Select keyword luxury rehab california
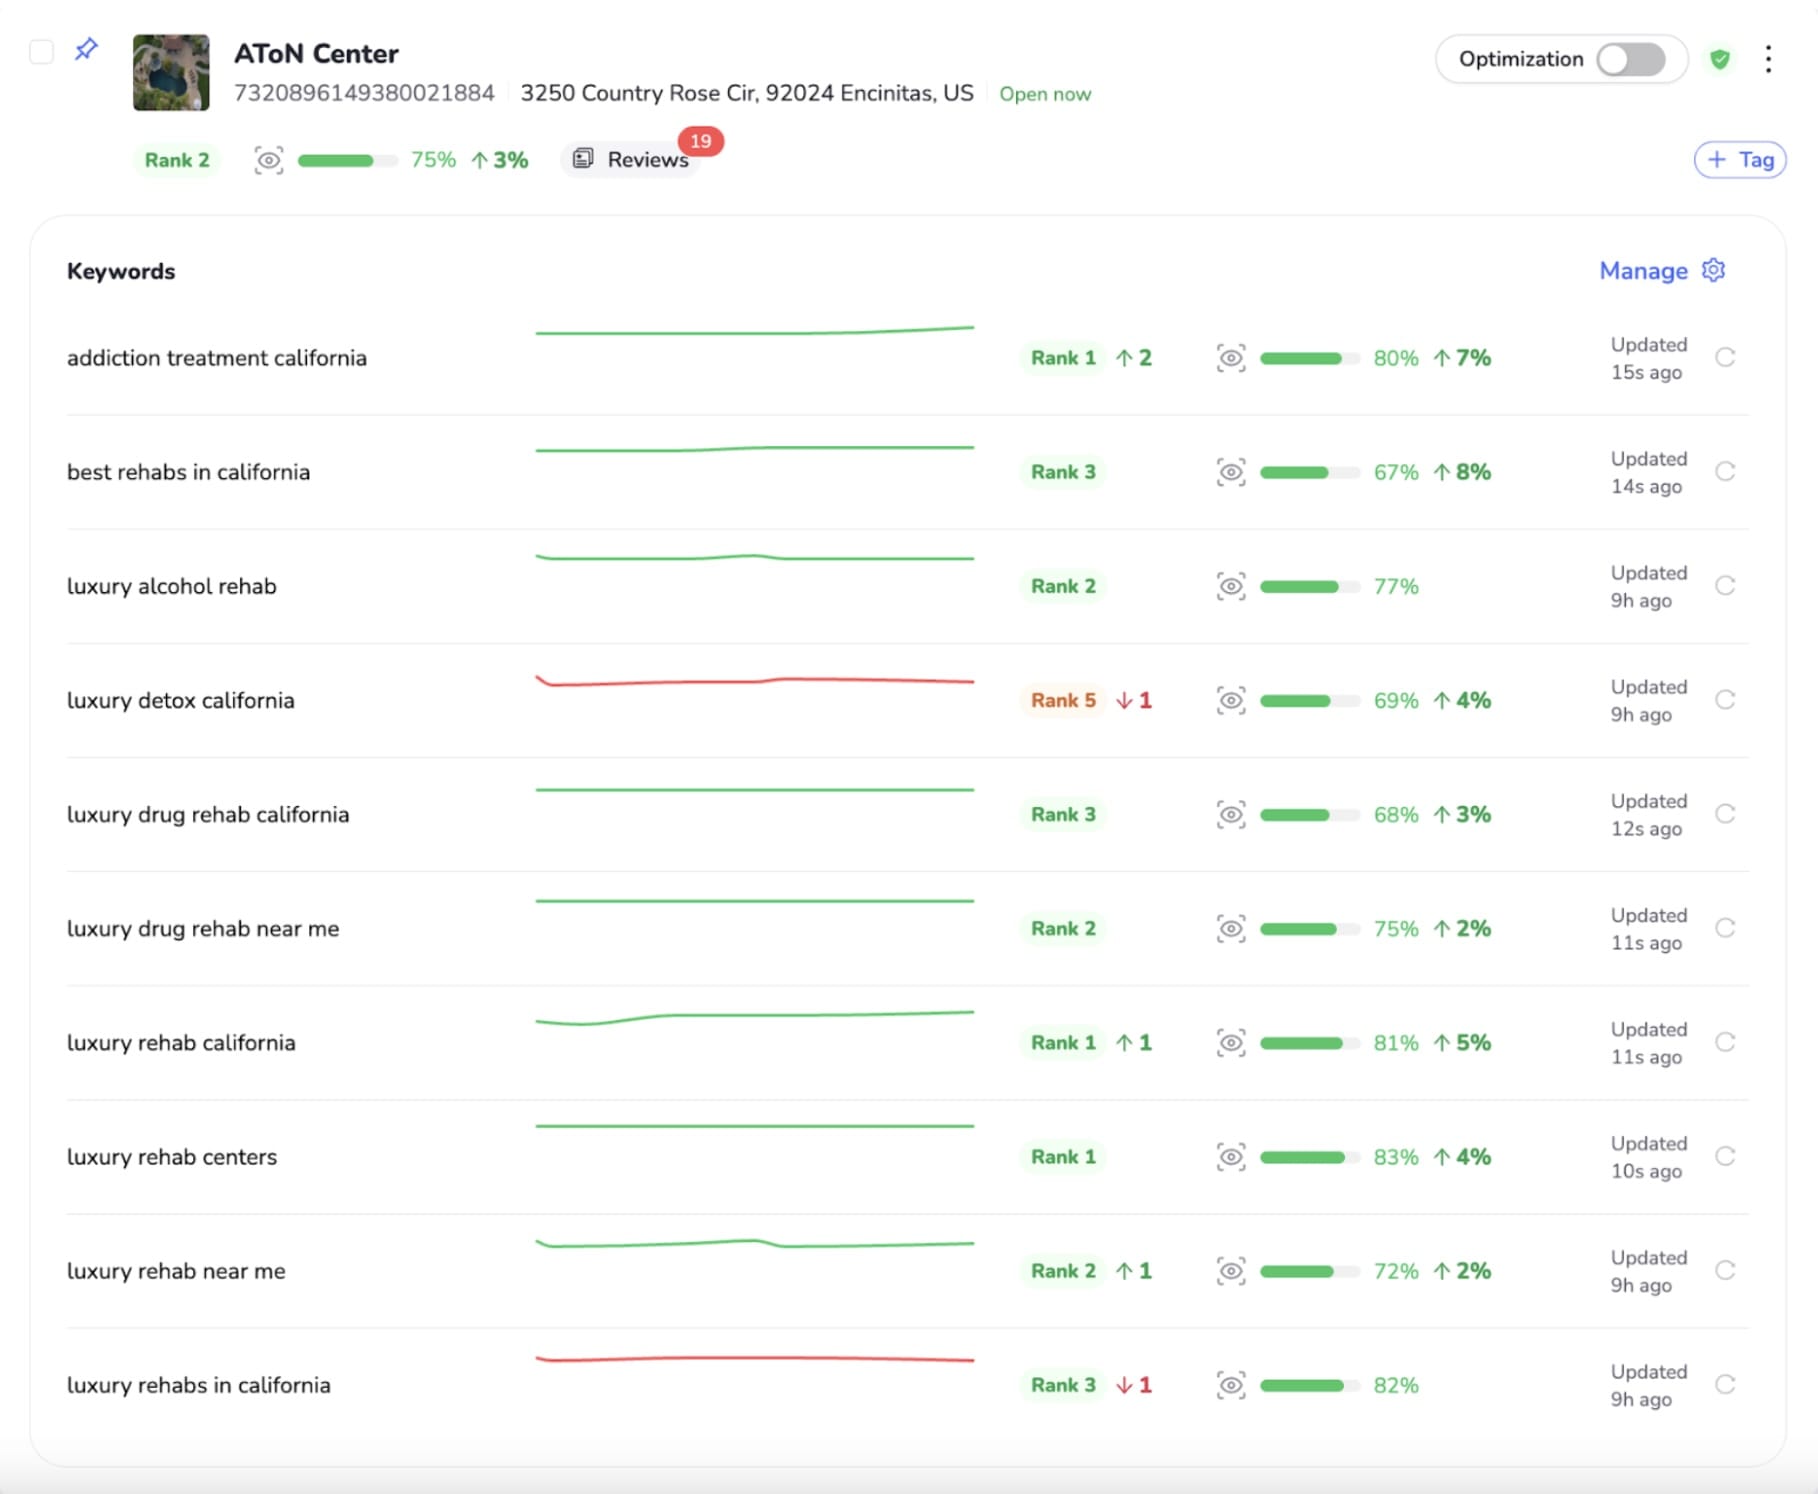 point(181,1042)
